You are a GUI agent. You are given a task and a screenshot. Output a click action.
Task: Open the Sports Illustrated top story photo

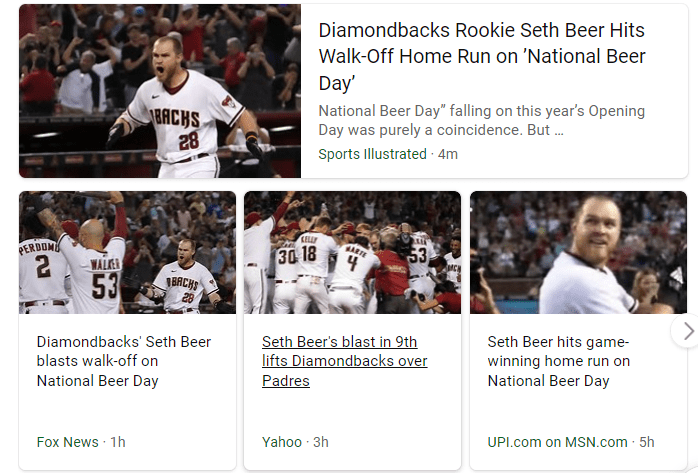pos(160,91)
